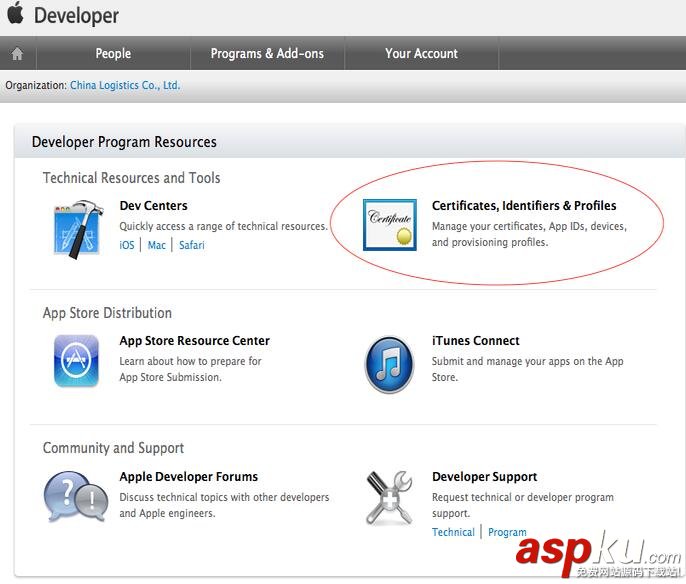
Task: Open the Certificate icon
Action: pyautogui.click(x=389, y=225)
